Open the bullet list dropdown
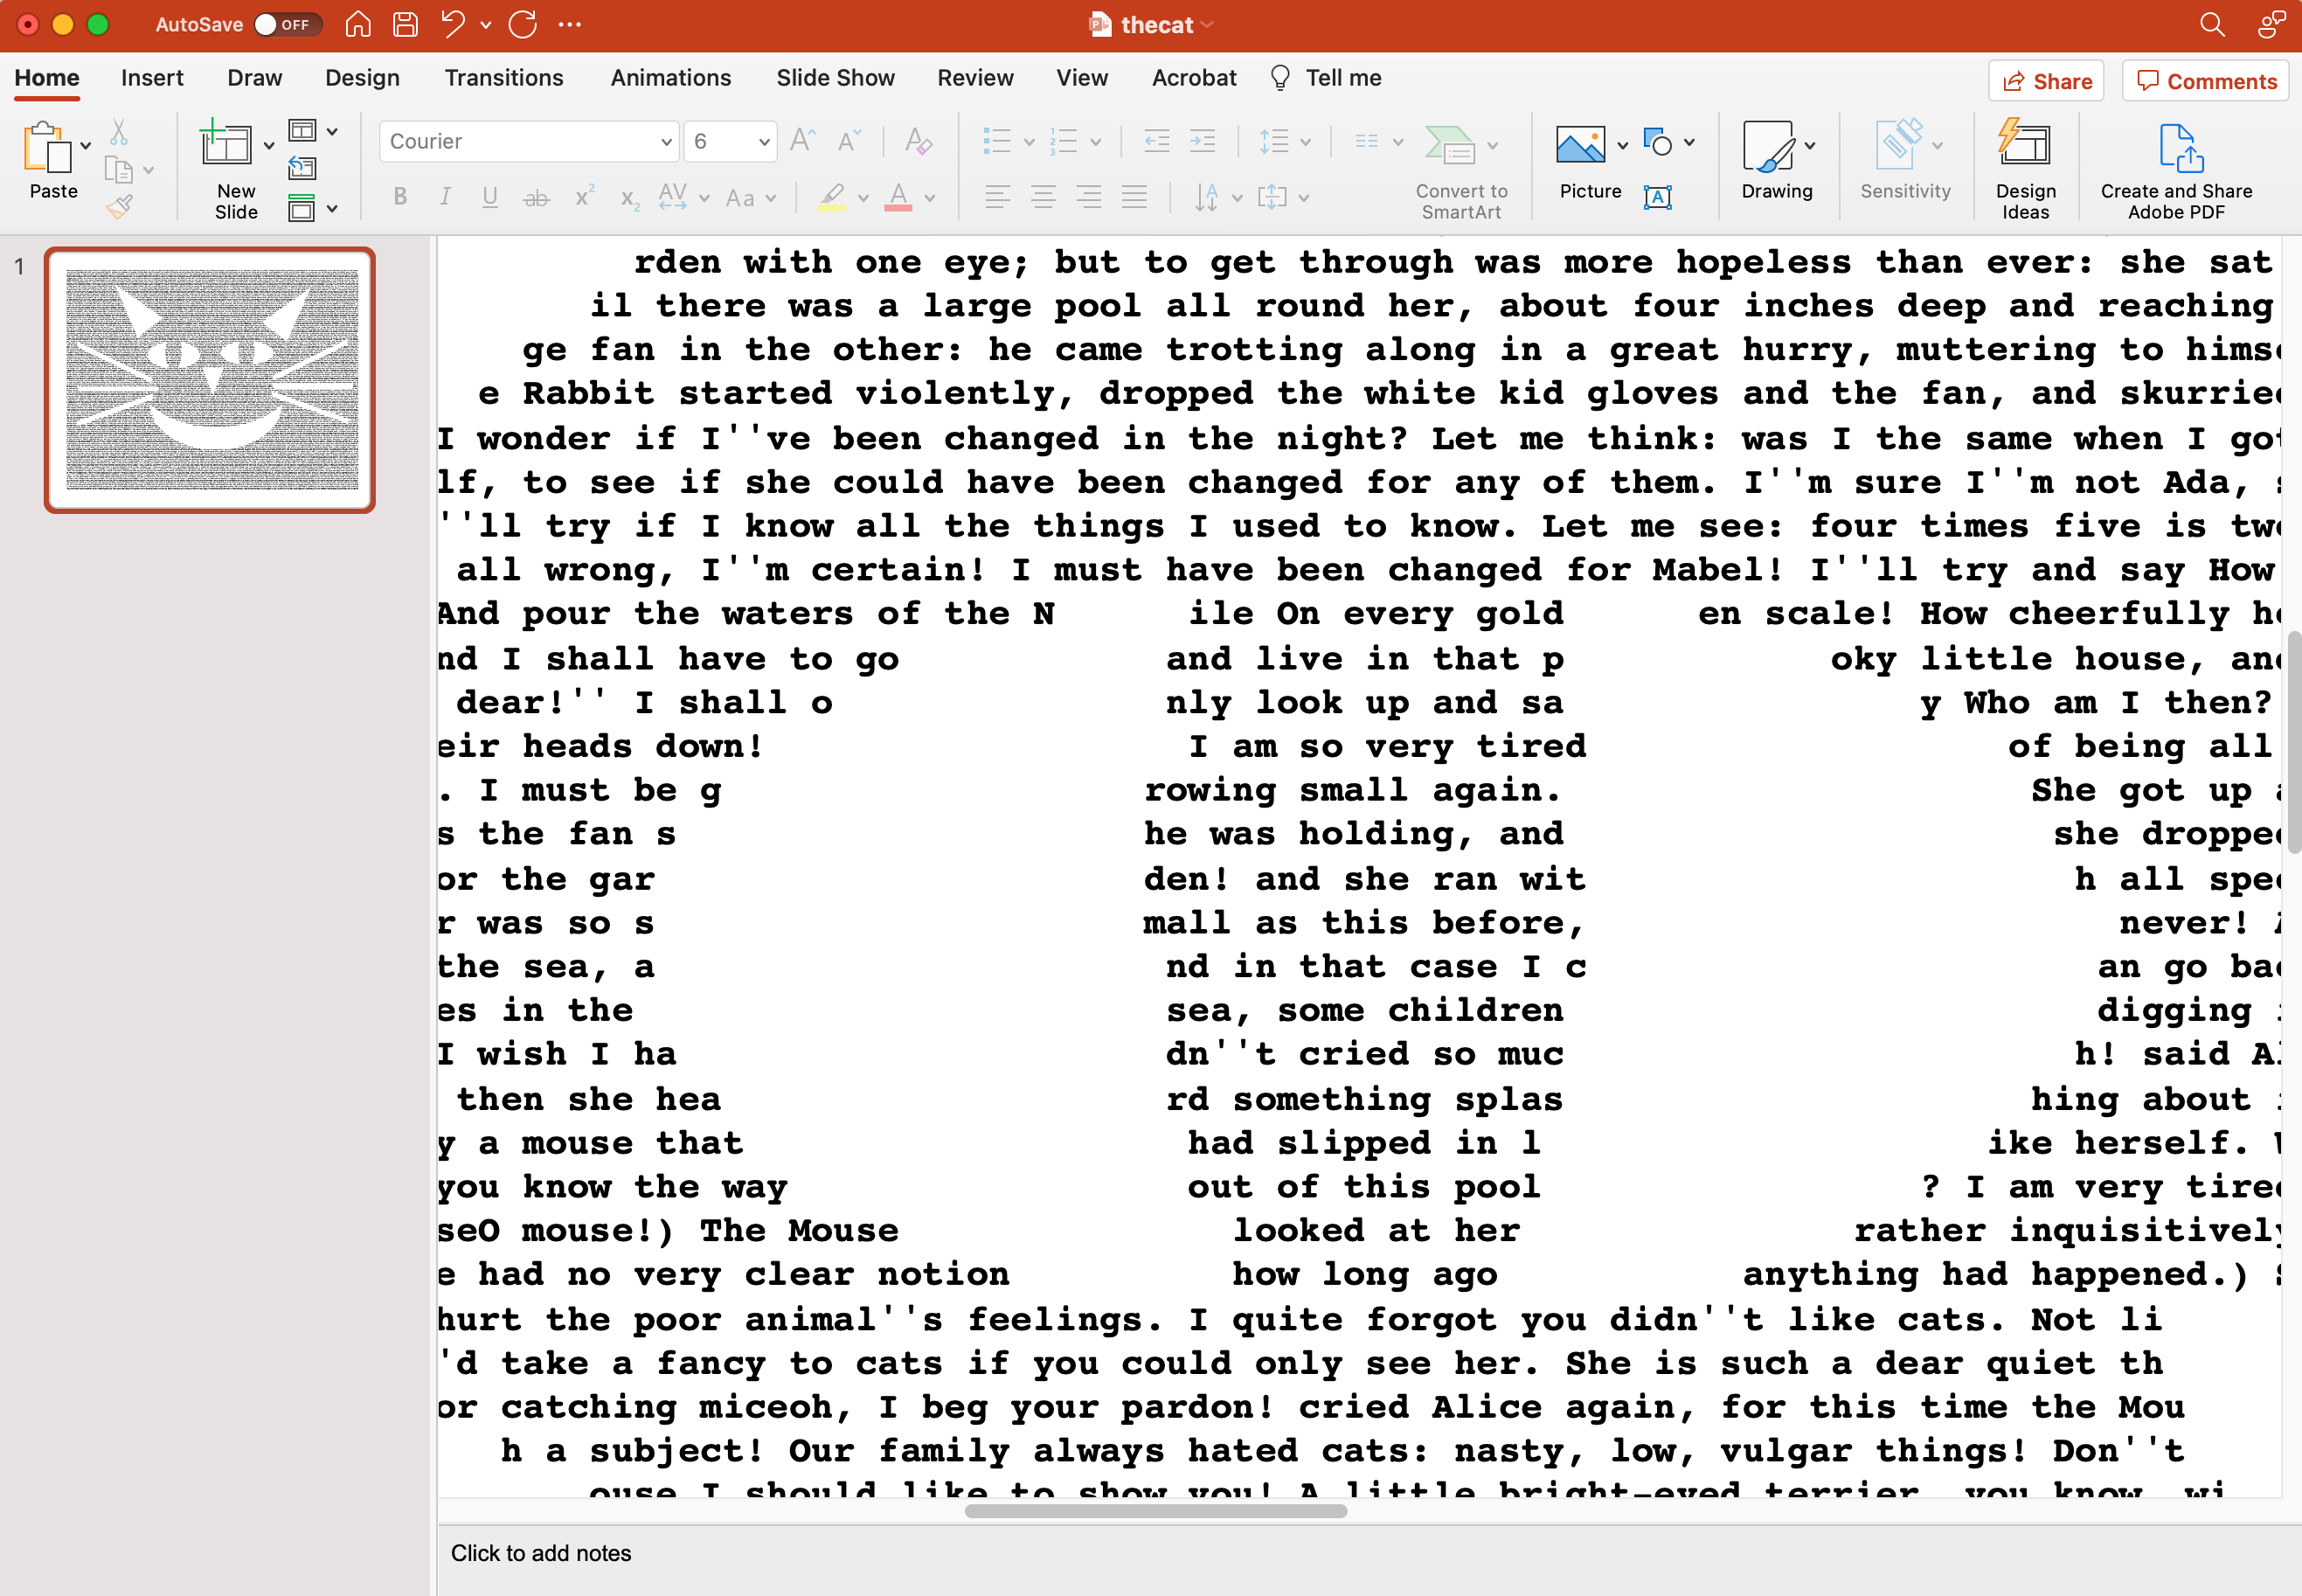The height and width of the screenshot is (1596, 2302). click(1029, 141)
